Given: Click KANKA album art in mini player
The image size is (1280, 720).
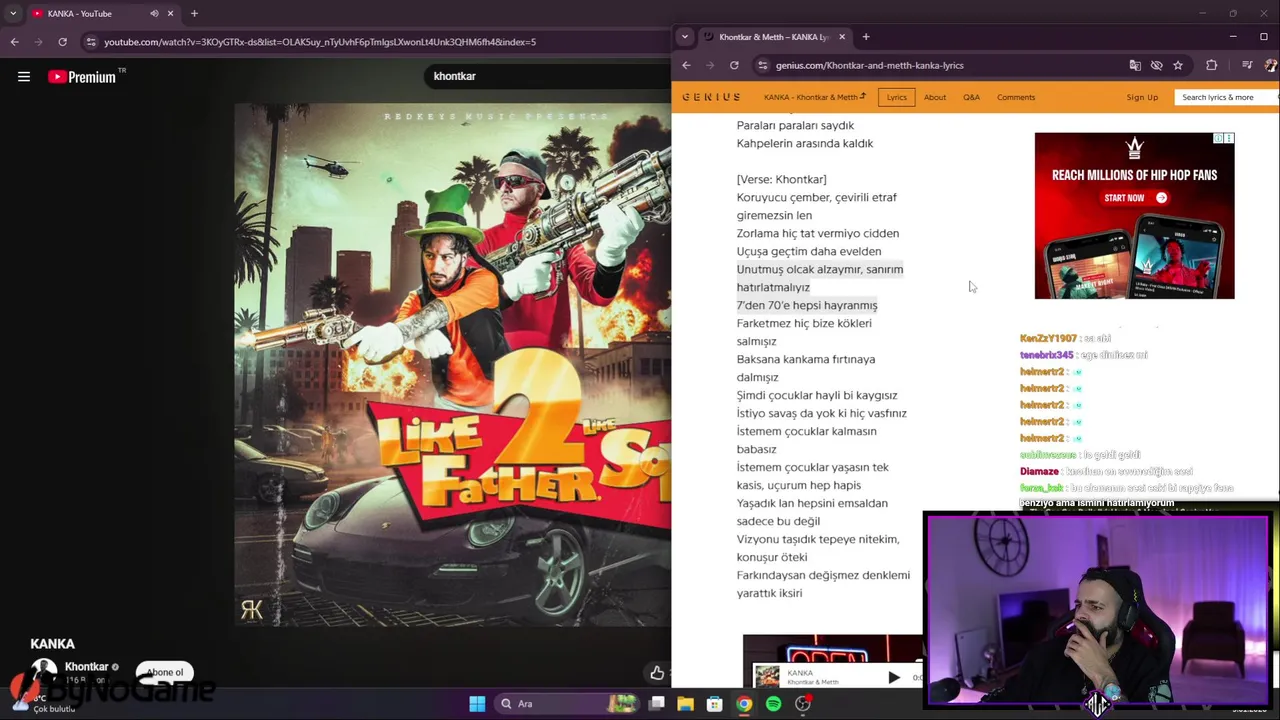Looking at the screenshot, I should [x=767, y=677].
